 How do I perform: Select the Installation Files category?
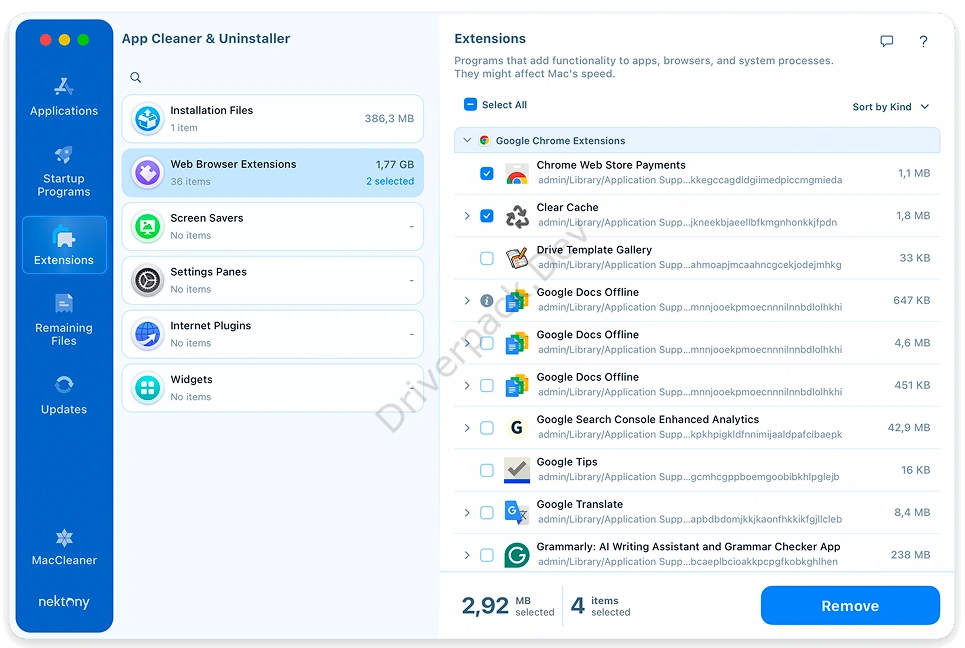[273, 119]
